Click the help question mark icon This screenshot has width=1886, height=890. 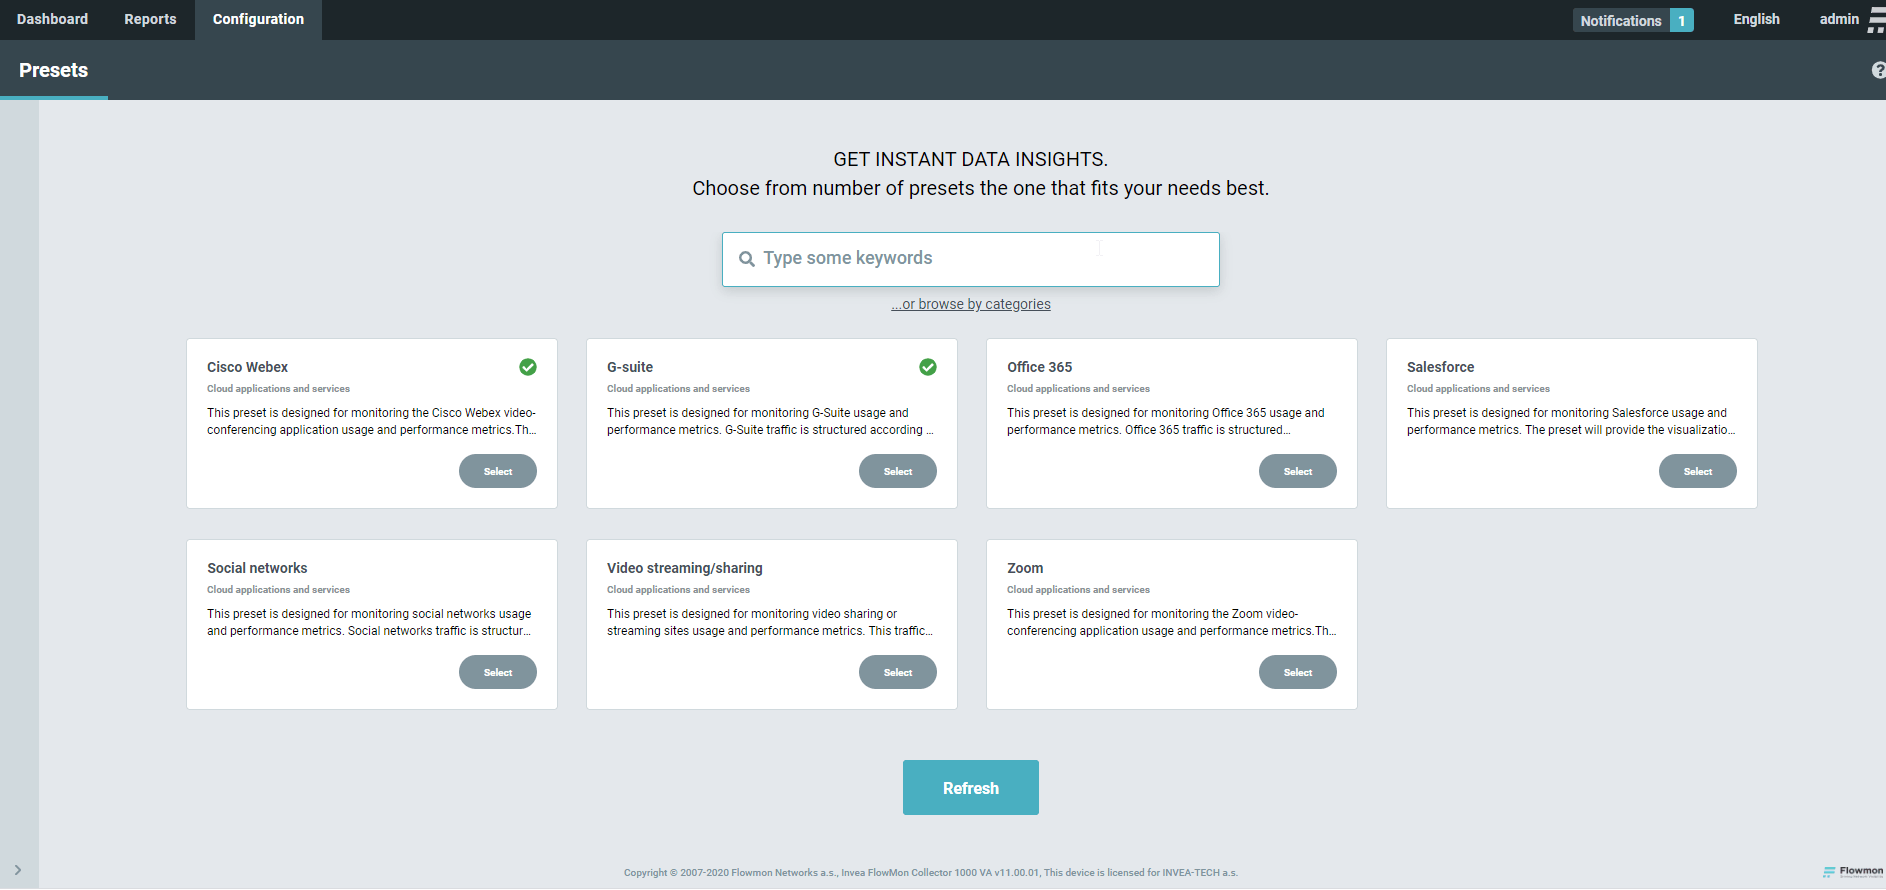(1878, 70)
